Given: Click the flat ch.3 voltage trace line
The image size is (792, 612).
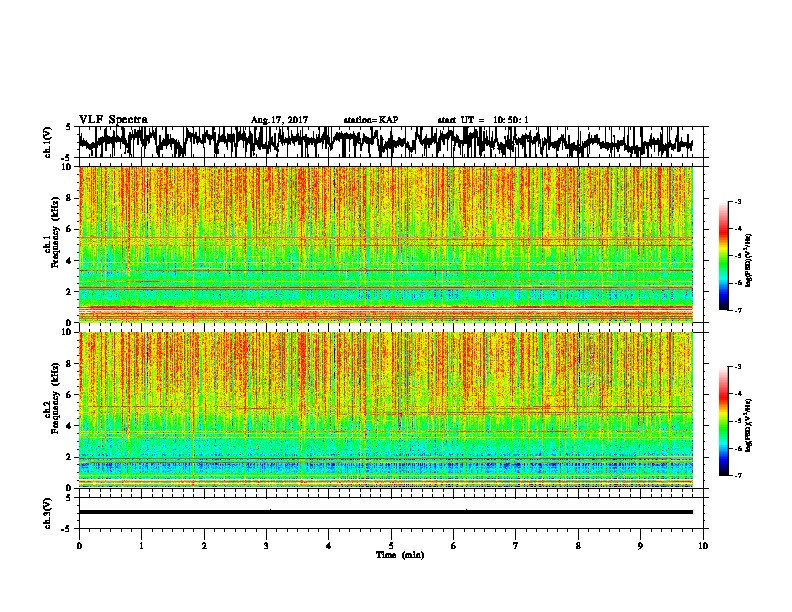Looking at the screenshot, I should (385, 512).
